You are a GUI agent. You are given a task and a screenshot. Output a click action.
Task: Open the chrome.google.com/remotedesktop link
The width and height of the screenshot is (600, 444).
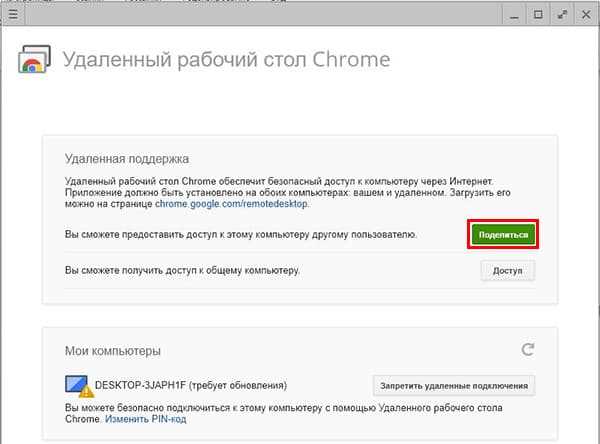[x=231, y=204]
